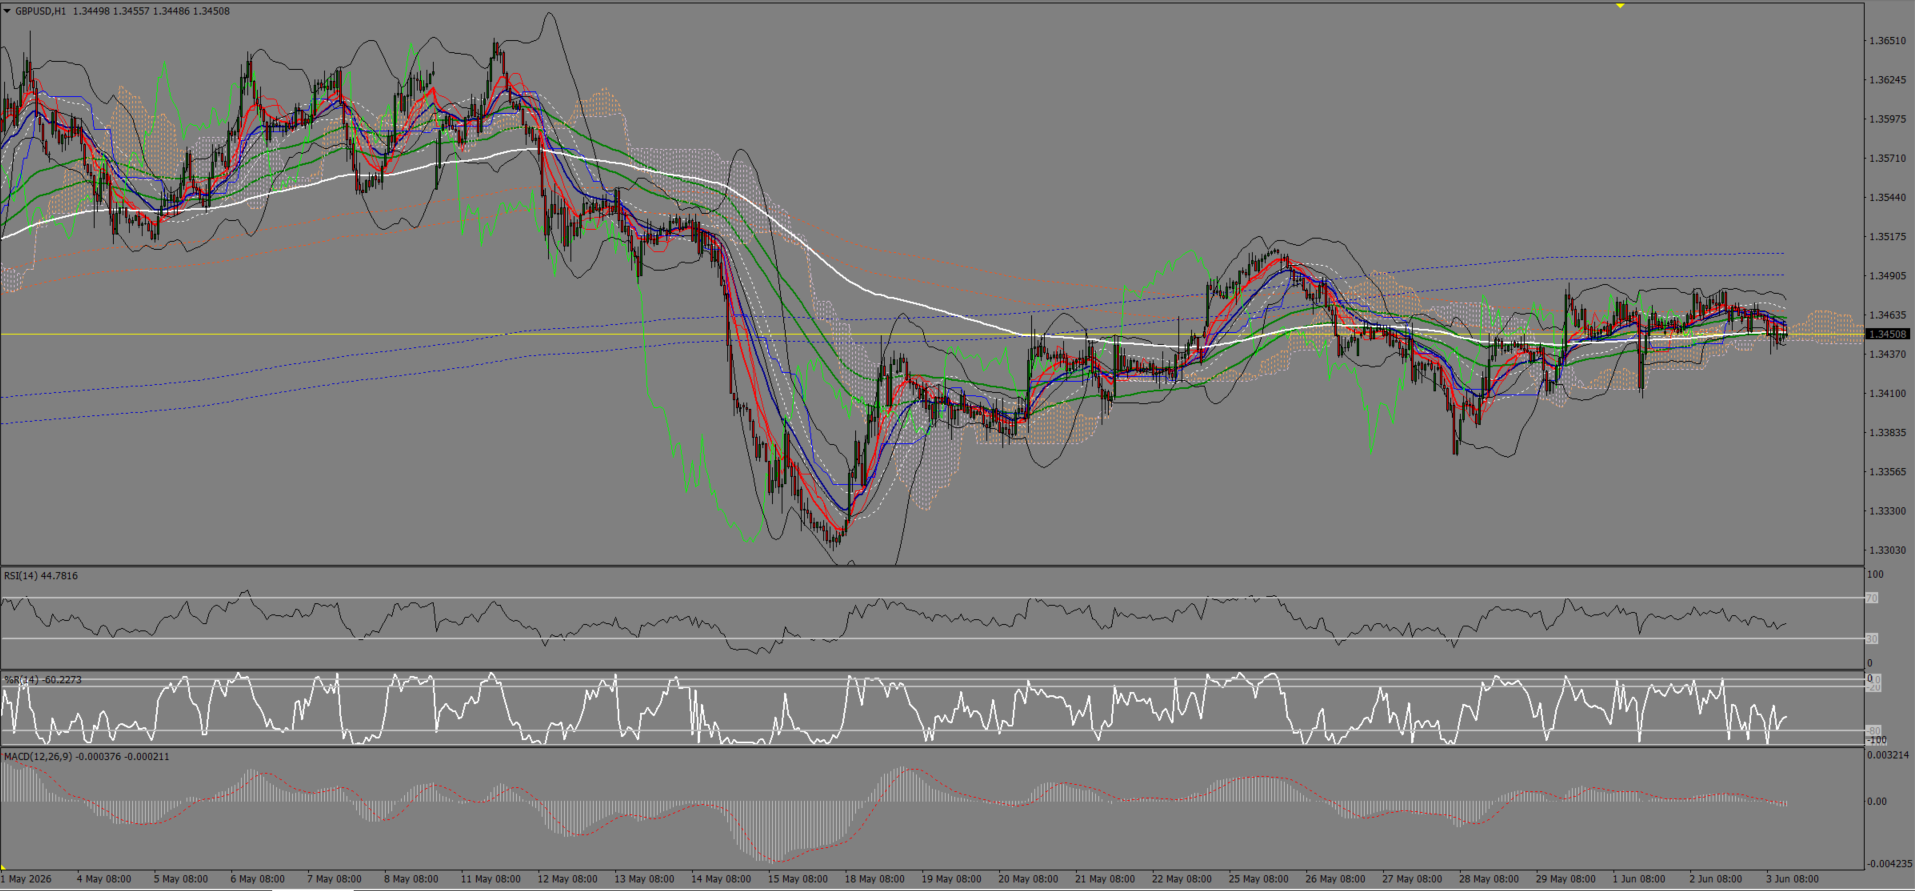1915x891 pixels.
Task: Click the 2 Jun 08:00 time label
Action: pyautogui.click(x=1717, y=880)
